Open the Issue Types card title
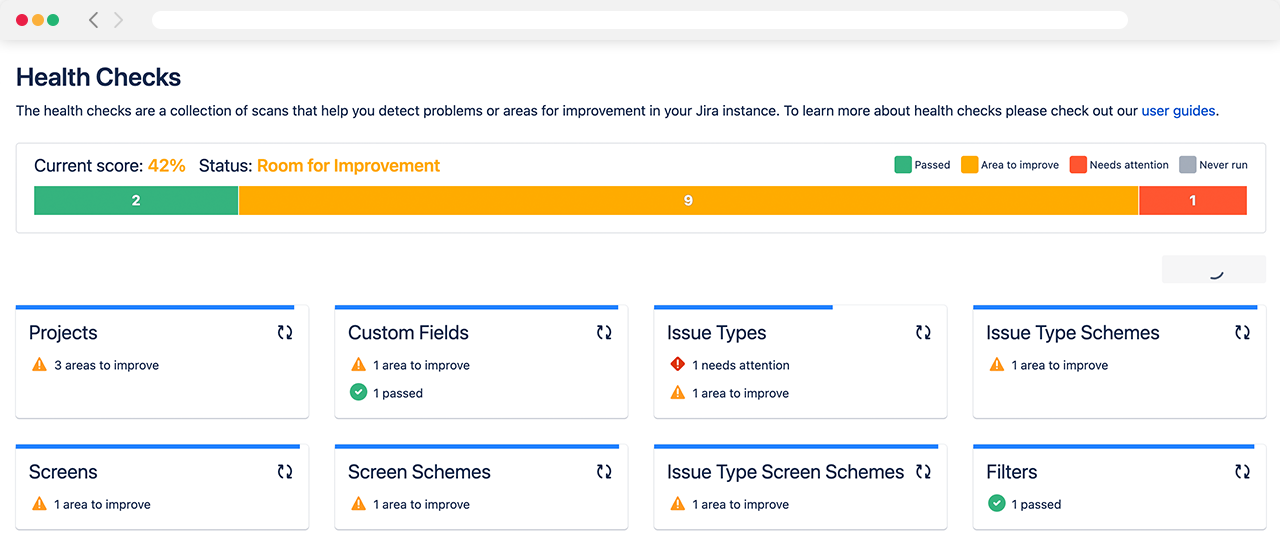Screen dimensions: 1280x546 pos(716,333)
